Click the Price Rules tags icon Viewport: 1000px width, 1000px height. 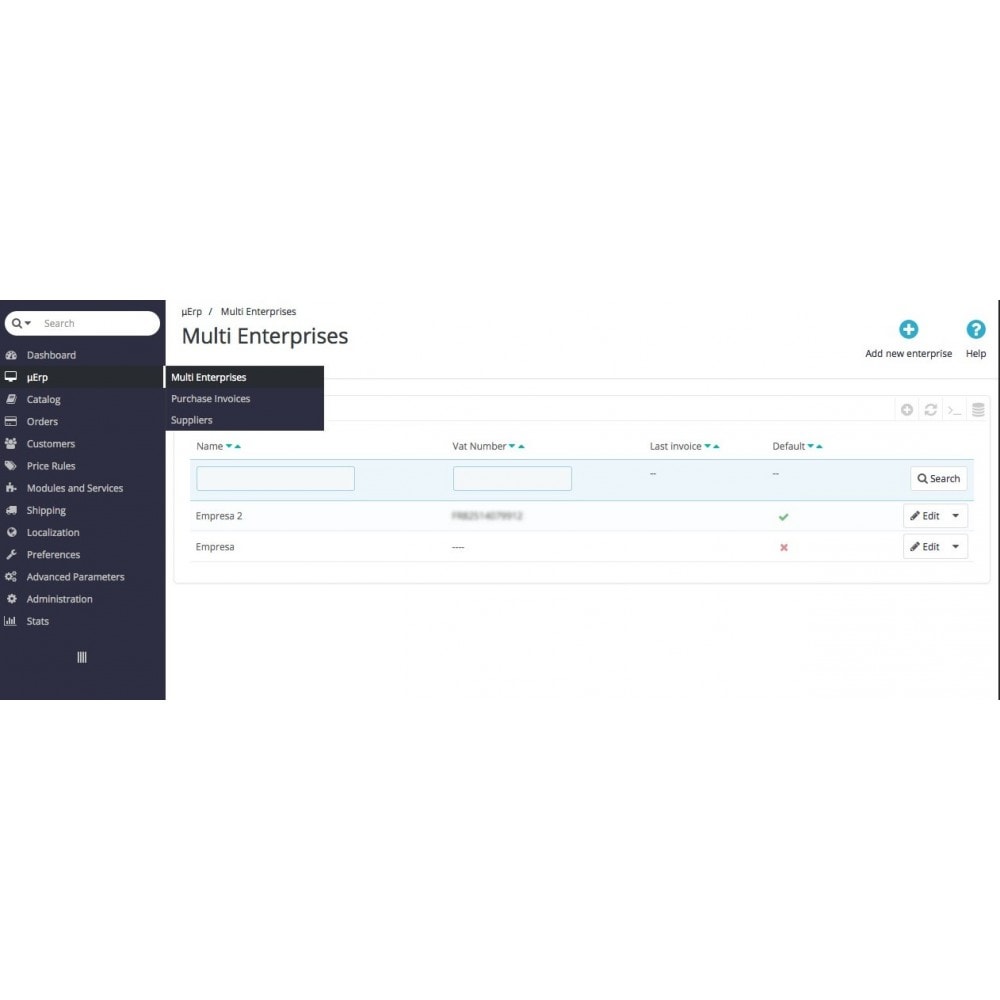[x=11, y=466]
